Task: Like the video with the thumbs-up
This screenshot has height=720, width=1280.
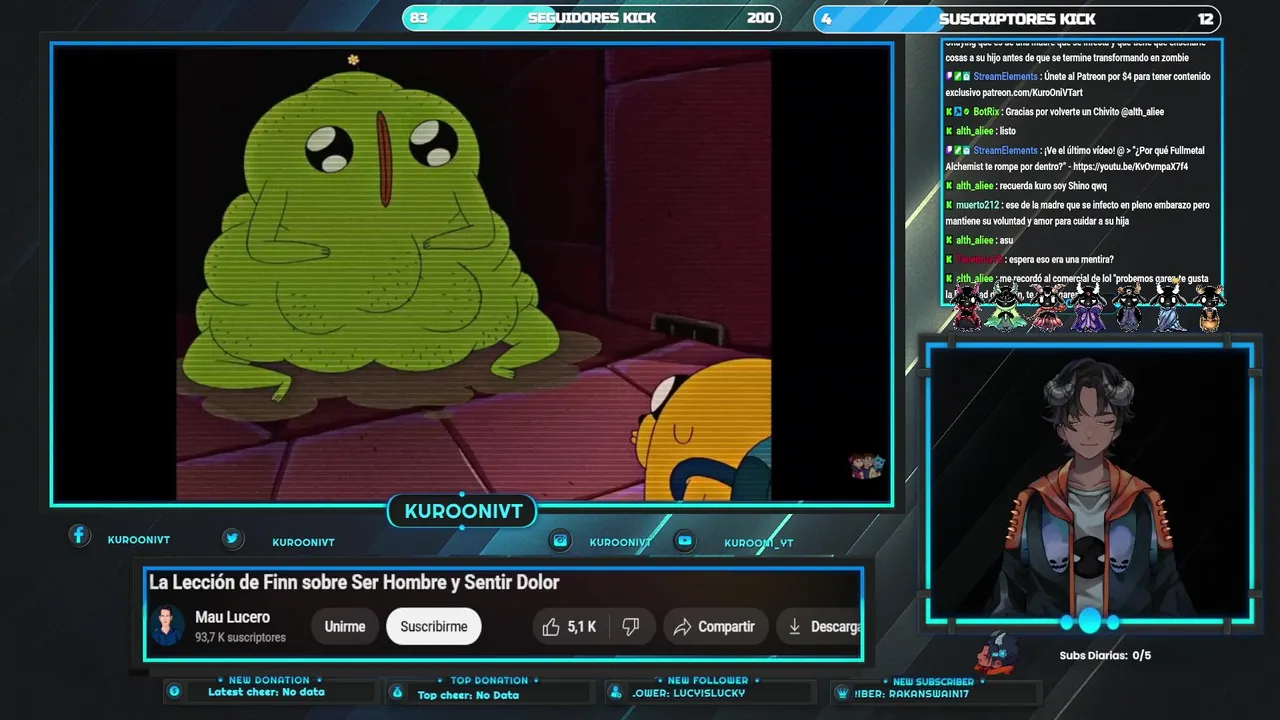Action: pos(551,627)
